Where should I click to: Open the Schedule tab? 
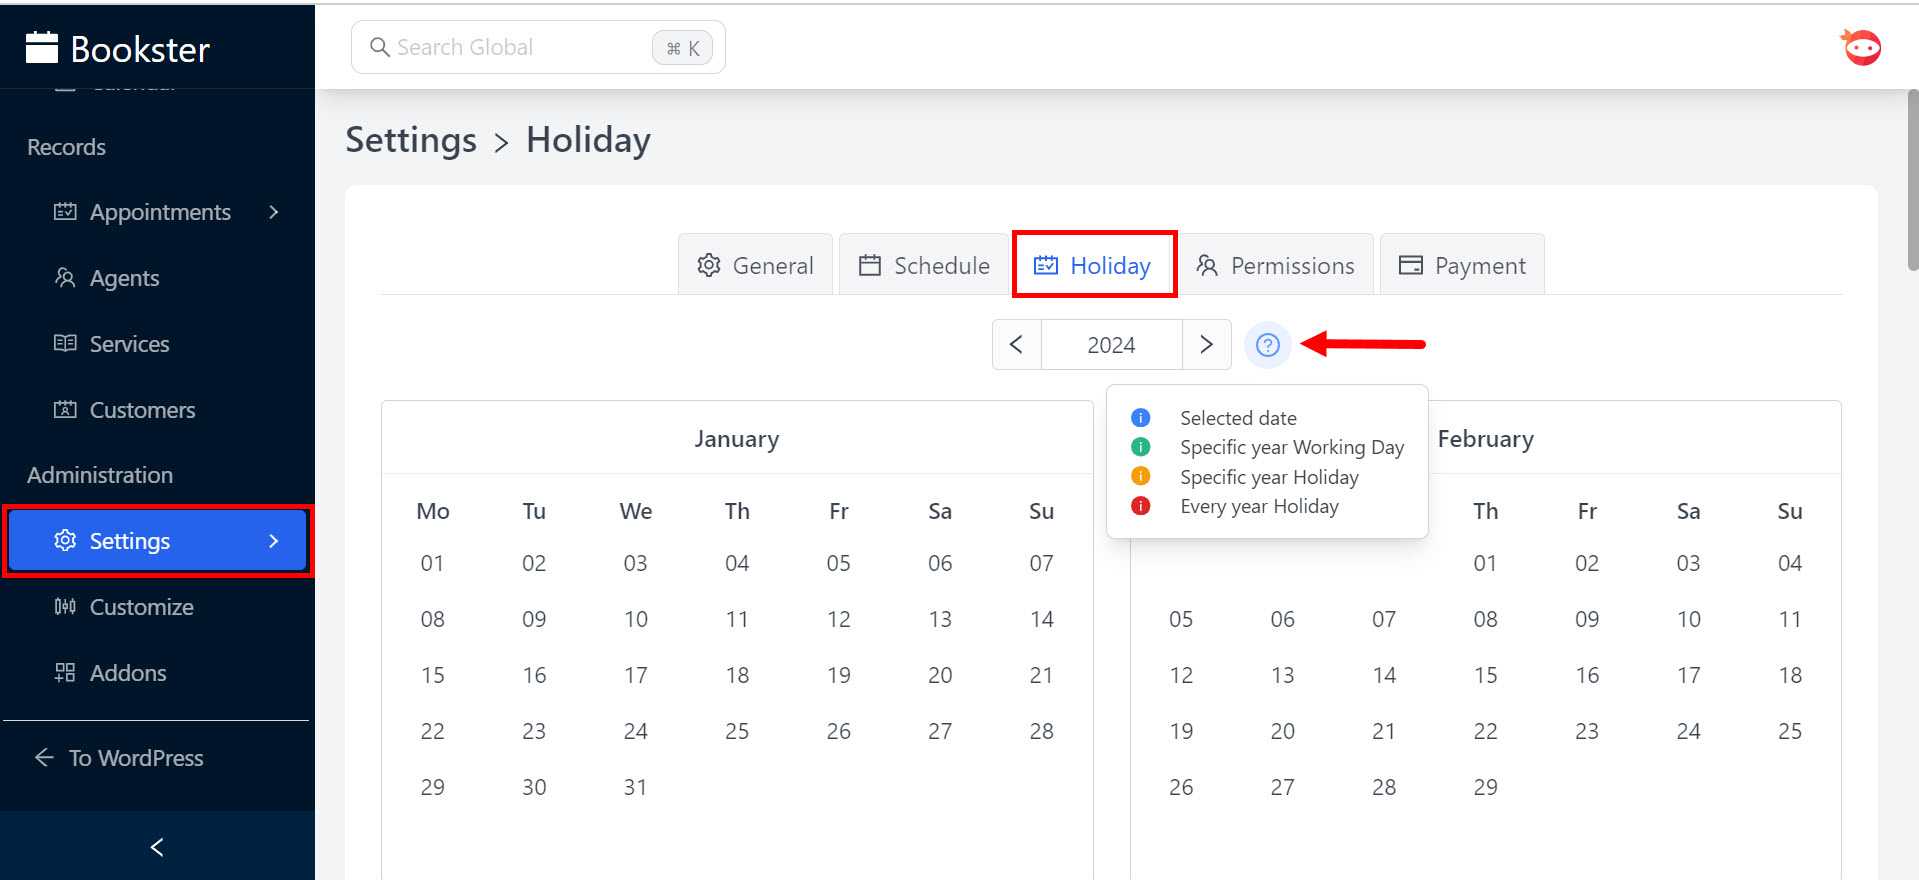[923, 265]
